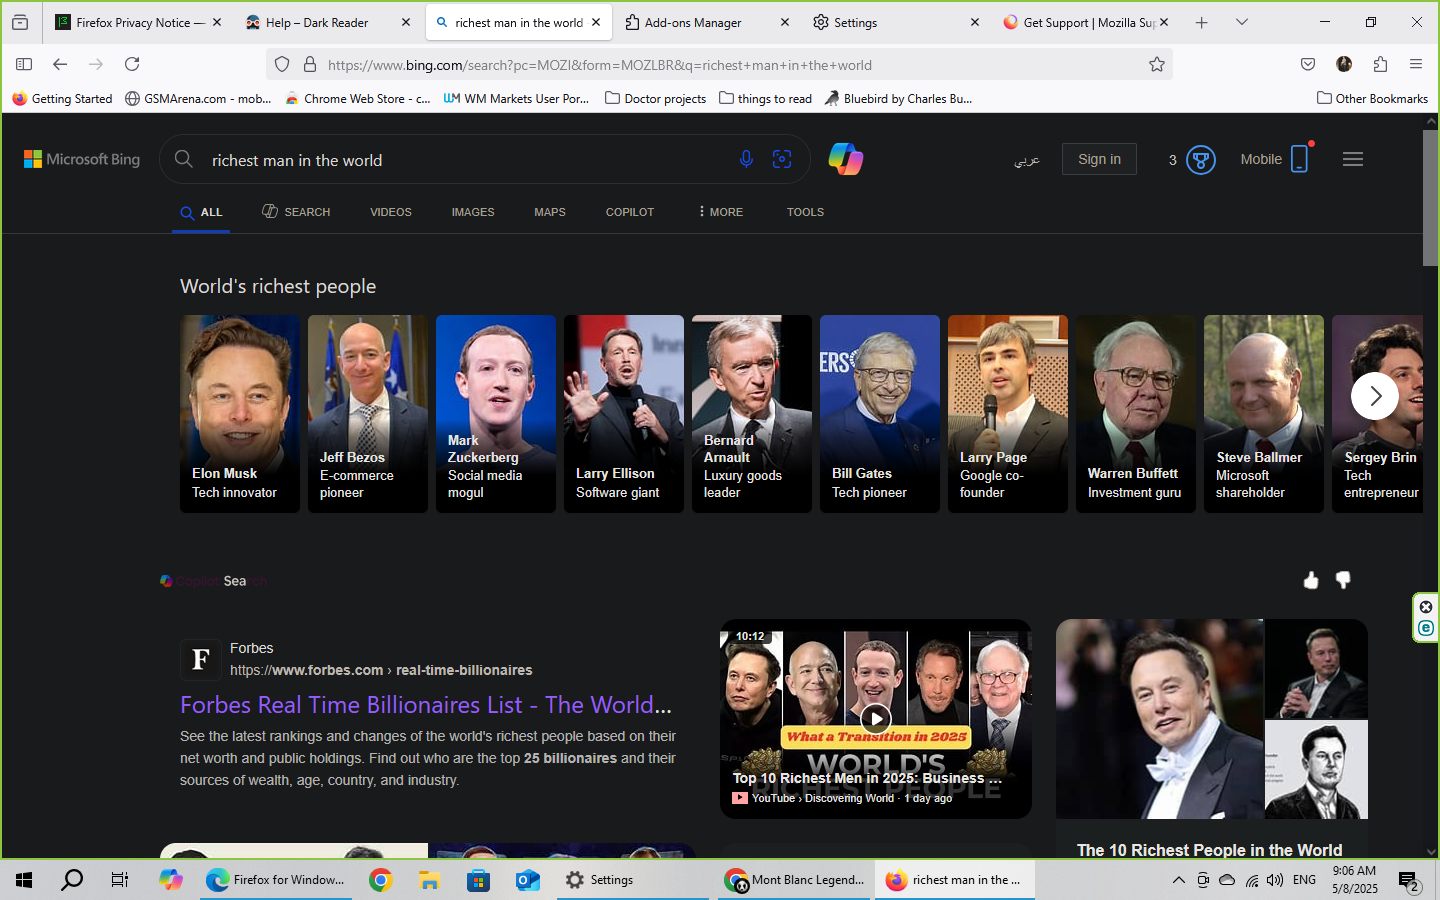Click the thumbs down feedback icon
Image resolution: width=1440 pixels, height=900 pixels.
[x=1343, y=580]
